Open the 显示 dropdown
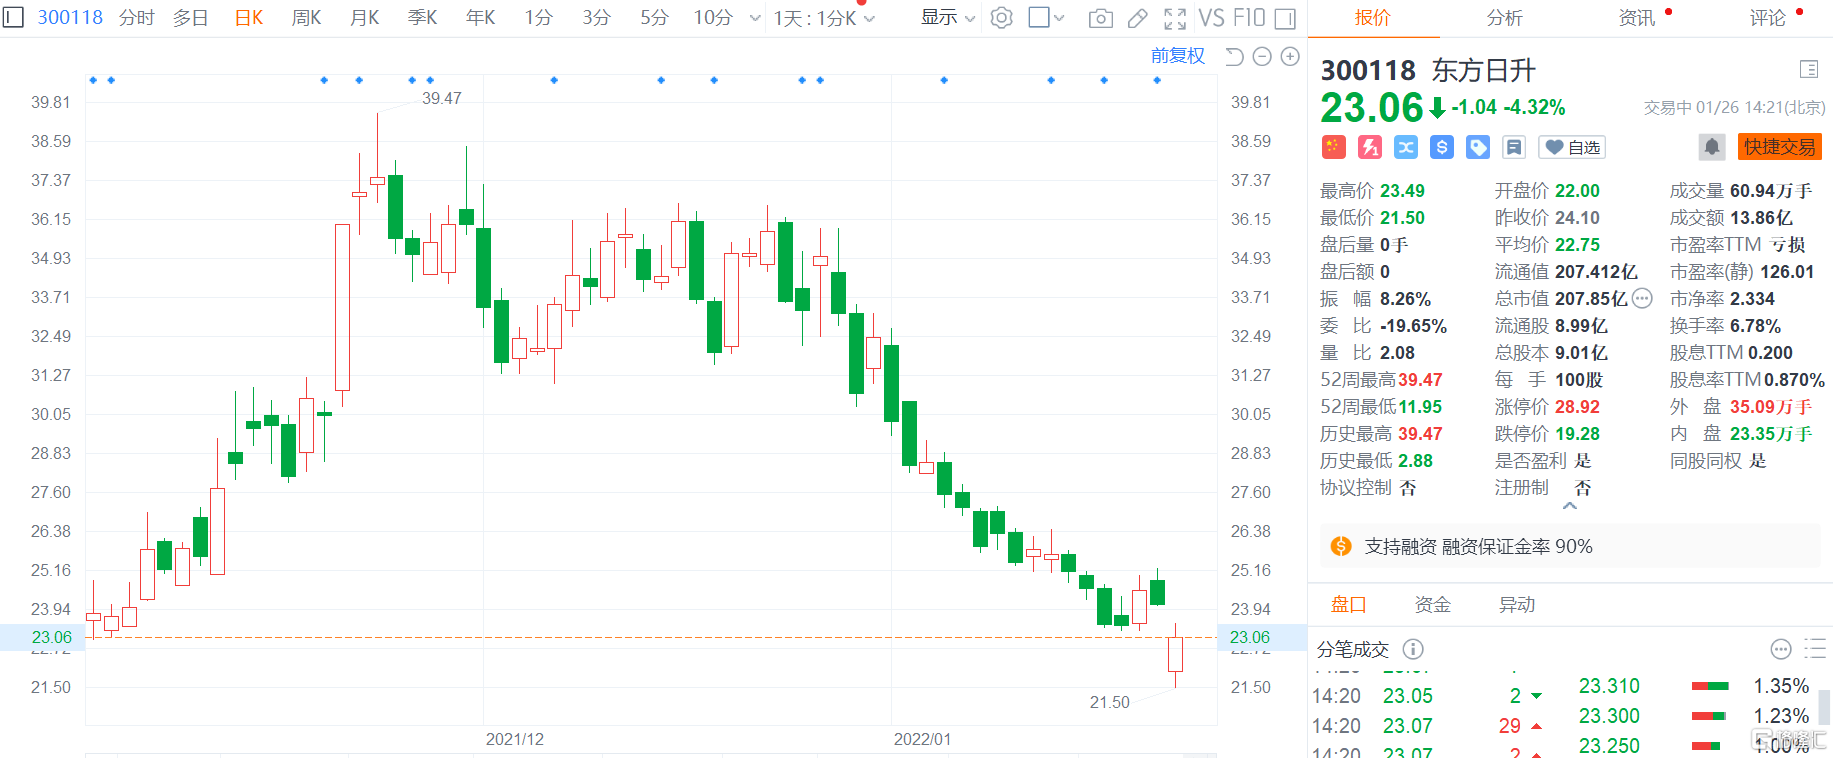The height and width of the screenshot is (758, 1834). click(x=947, y=18)
